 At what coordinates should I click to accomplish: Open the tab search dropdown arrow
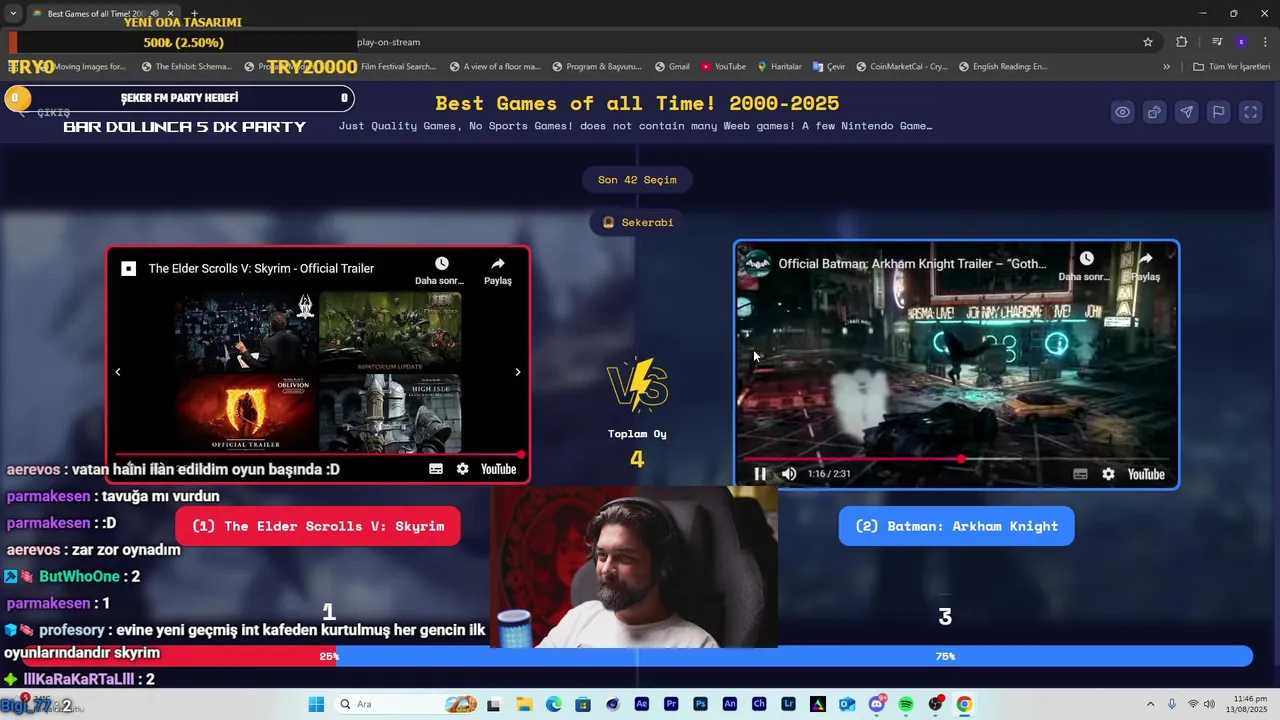(x=13, y=14)
